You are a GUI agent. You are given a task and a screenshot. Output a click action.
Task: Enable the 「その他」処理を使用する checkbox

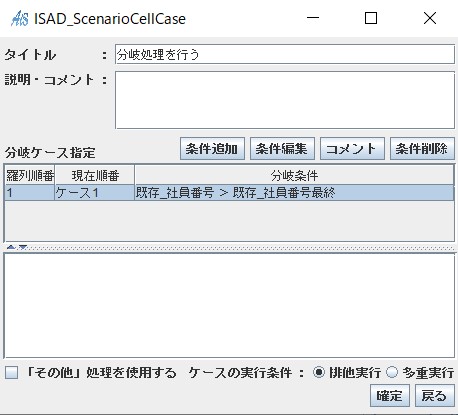pyautogui.click(x=12, y=372)
